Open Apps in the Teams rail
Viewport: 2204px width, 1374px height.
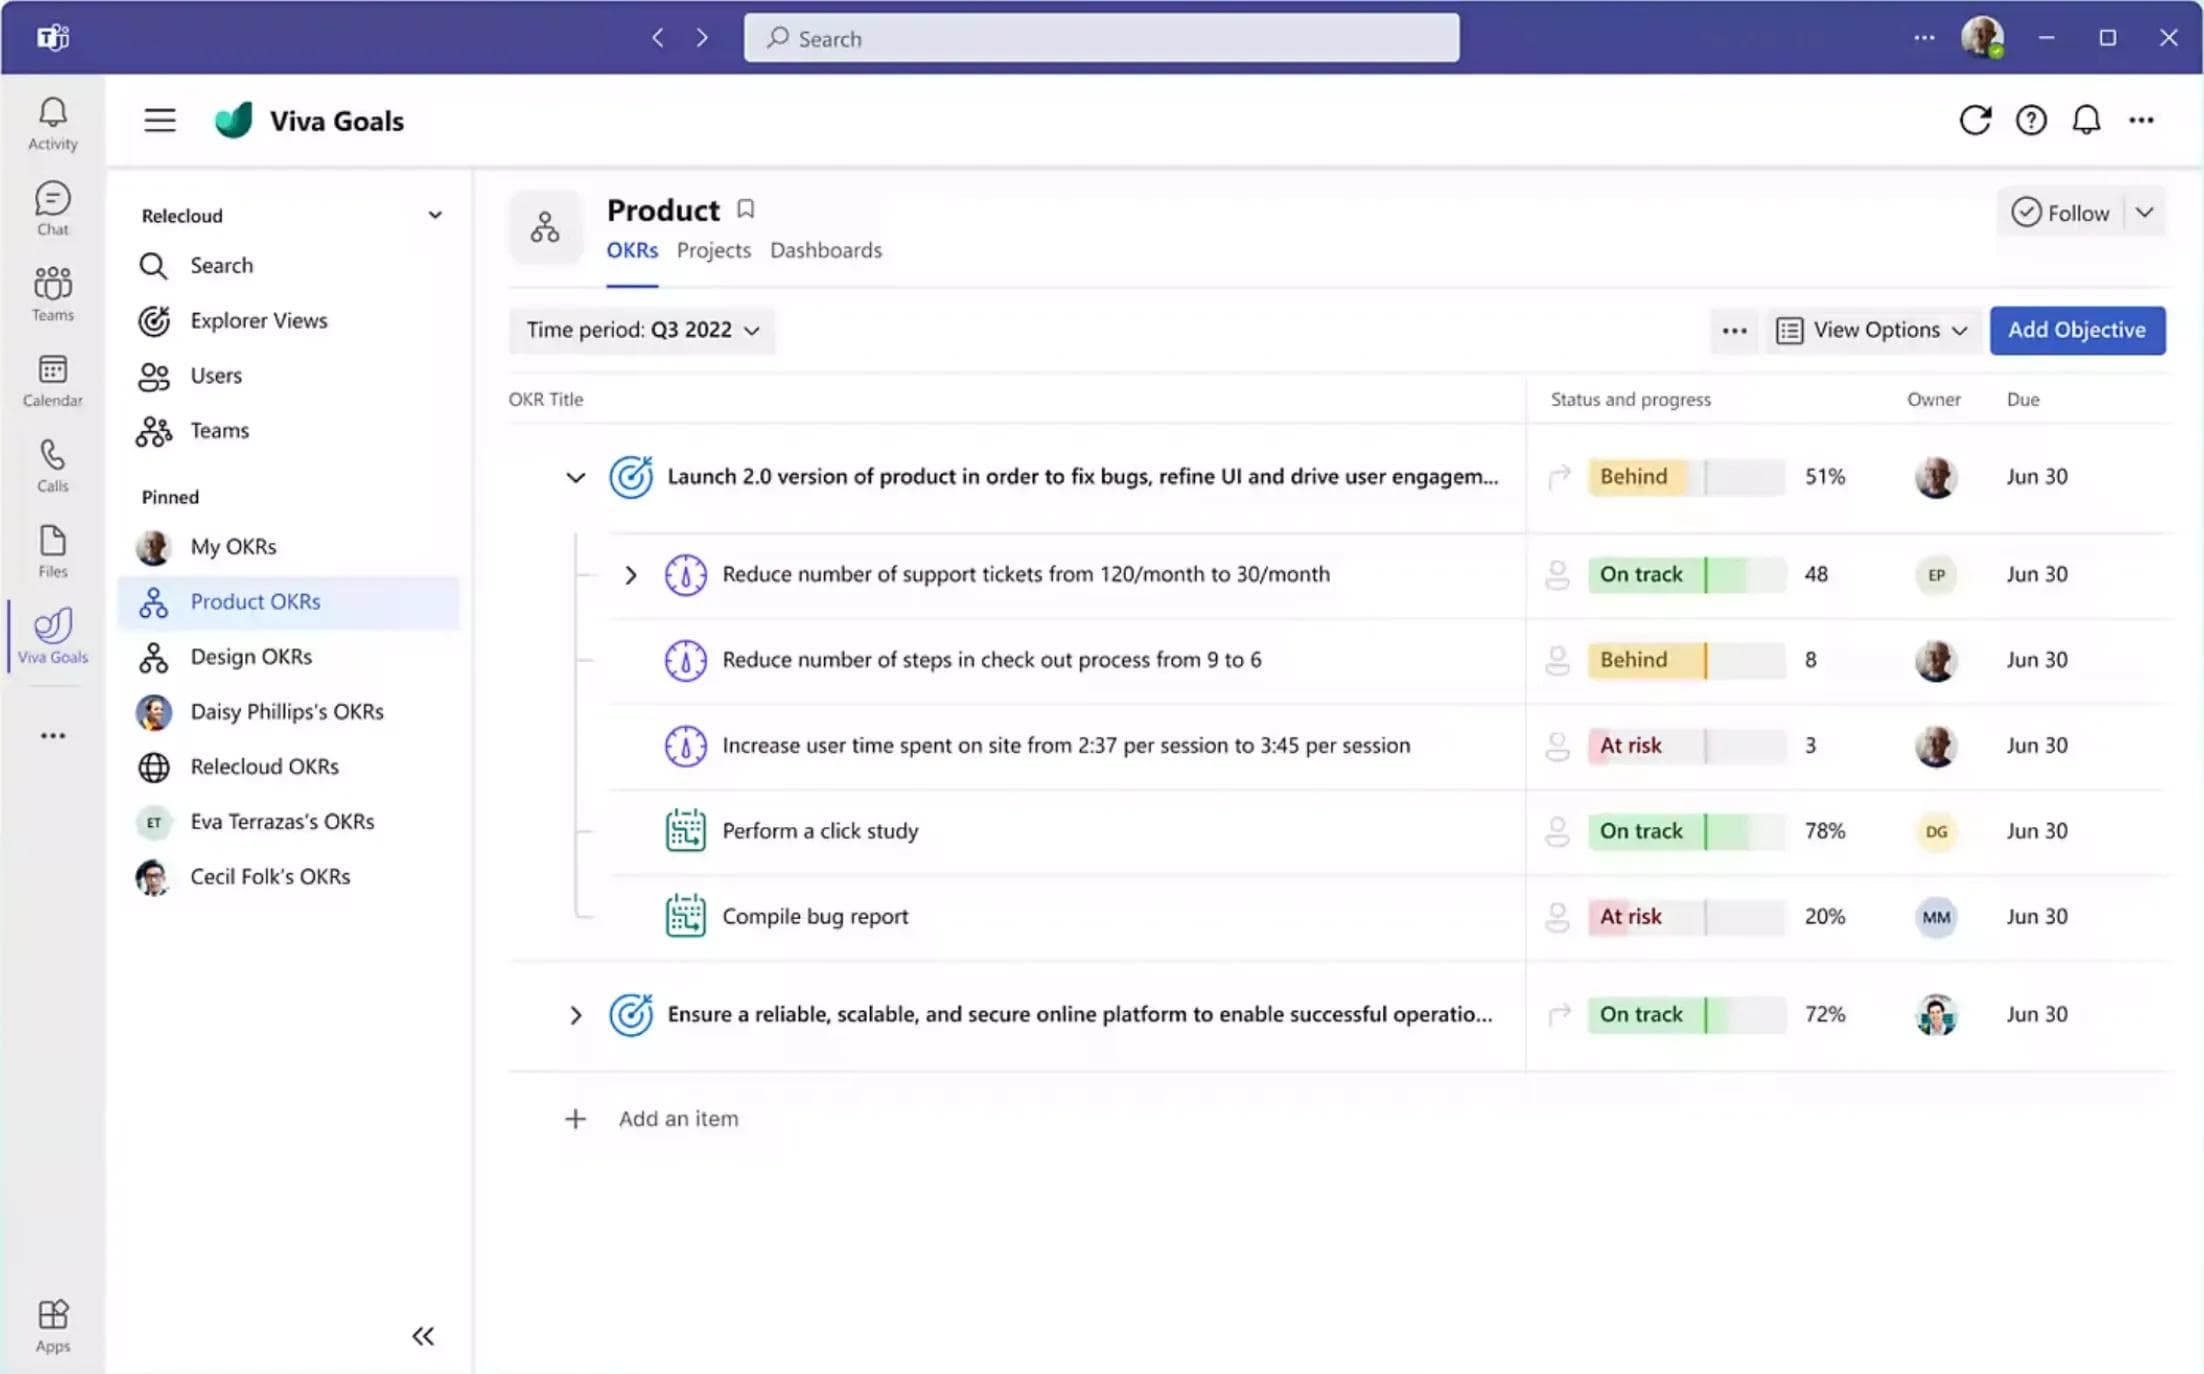pyautogui.click(x=52, y=1325)
